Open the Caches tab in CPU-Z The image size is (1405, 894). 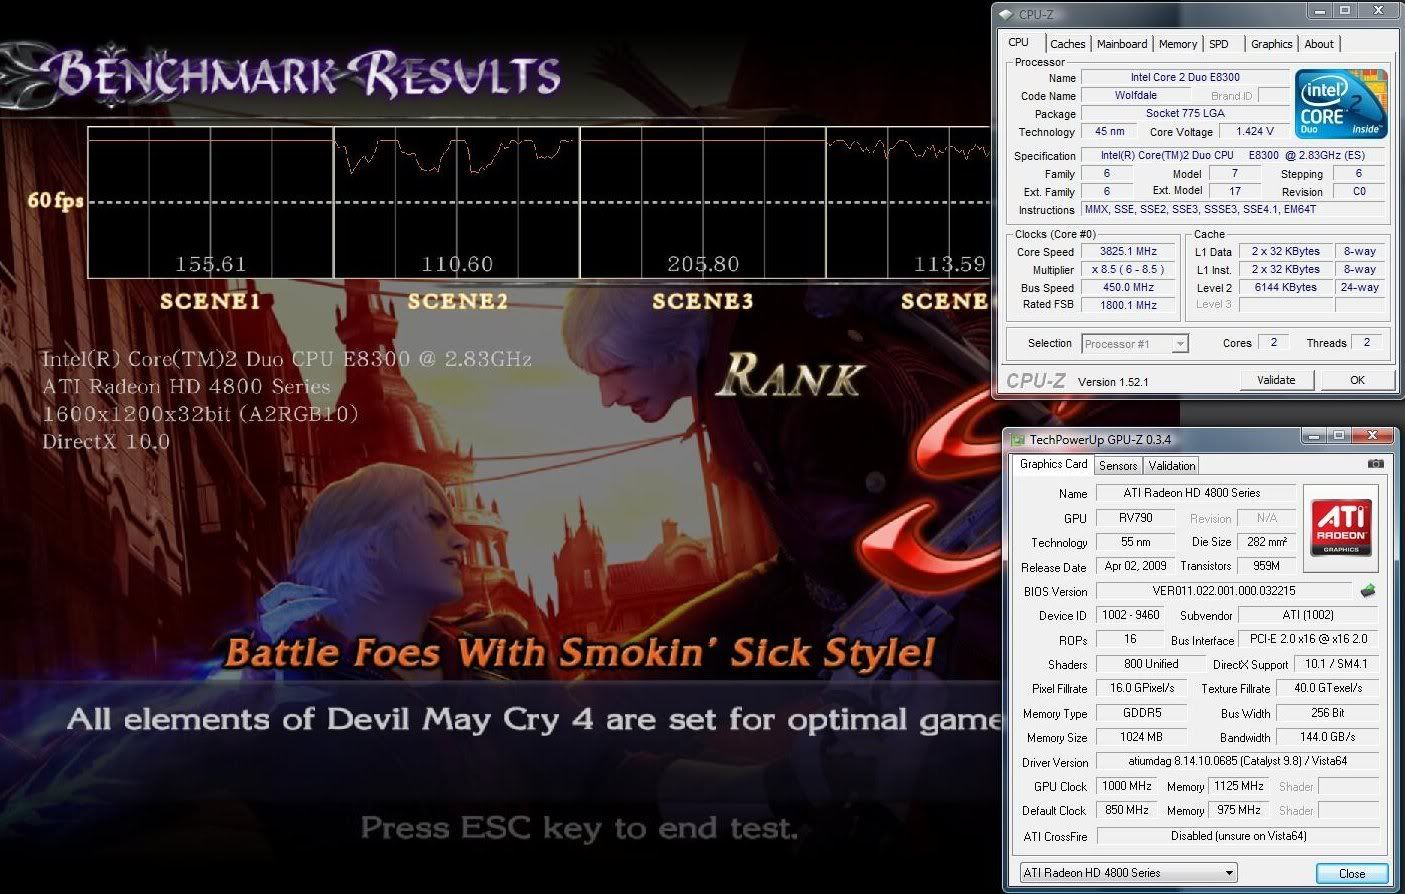pyautogui.click(x=1067, y=44)
